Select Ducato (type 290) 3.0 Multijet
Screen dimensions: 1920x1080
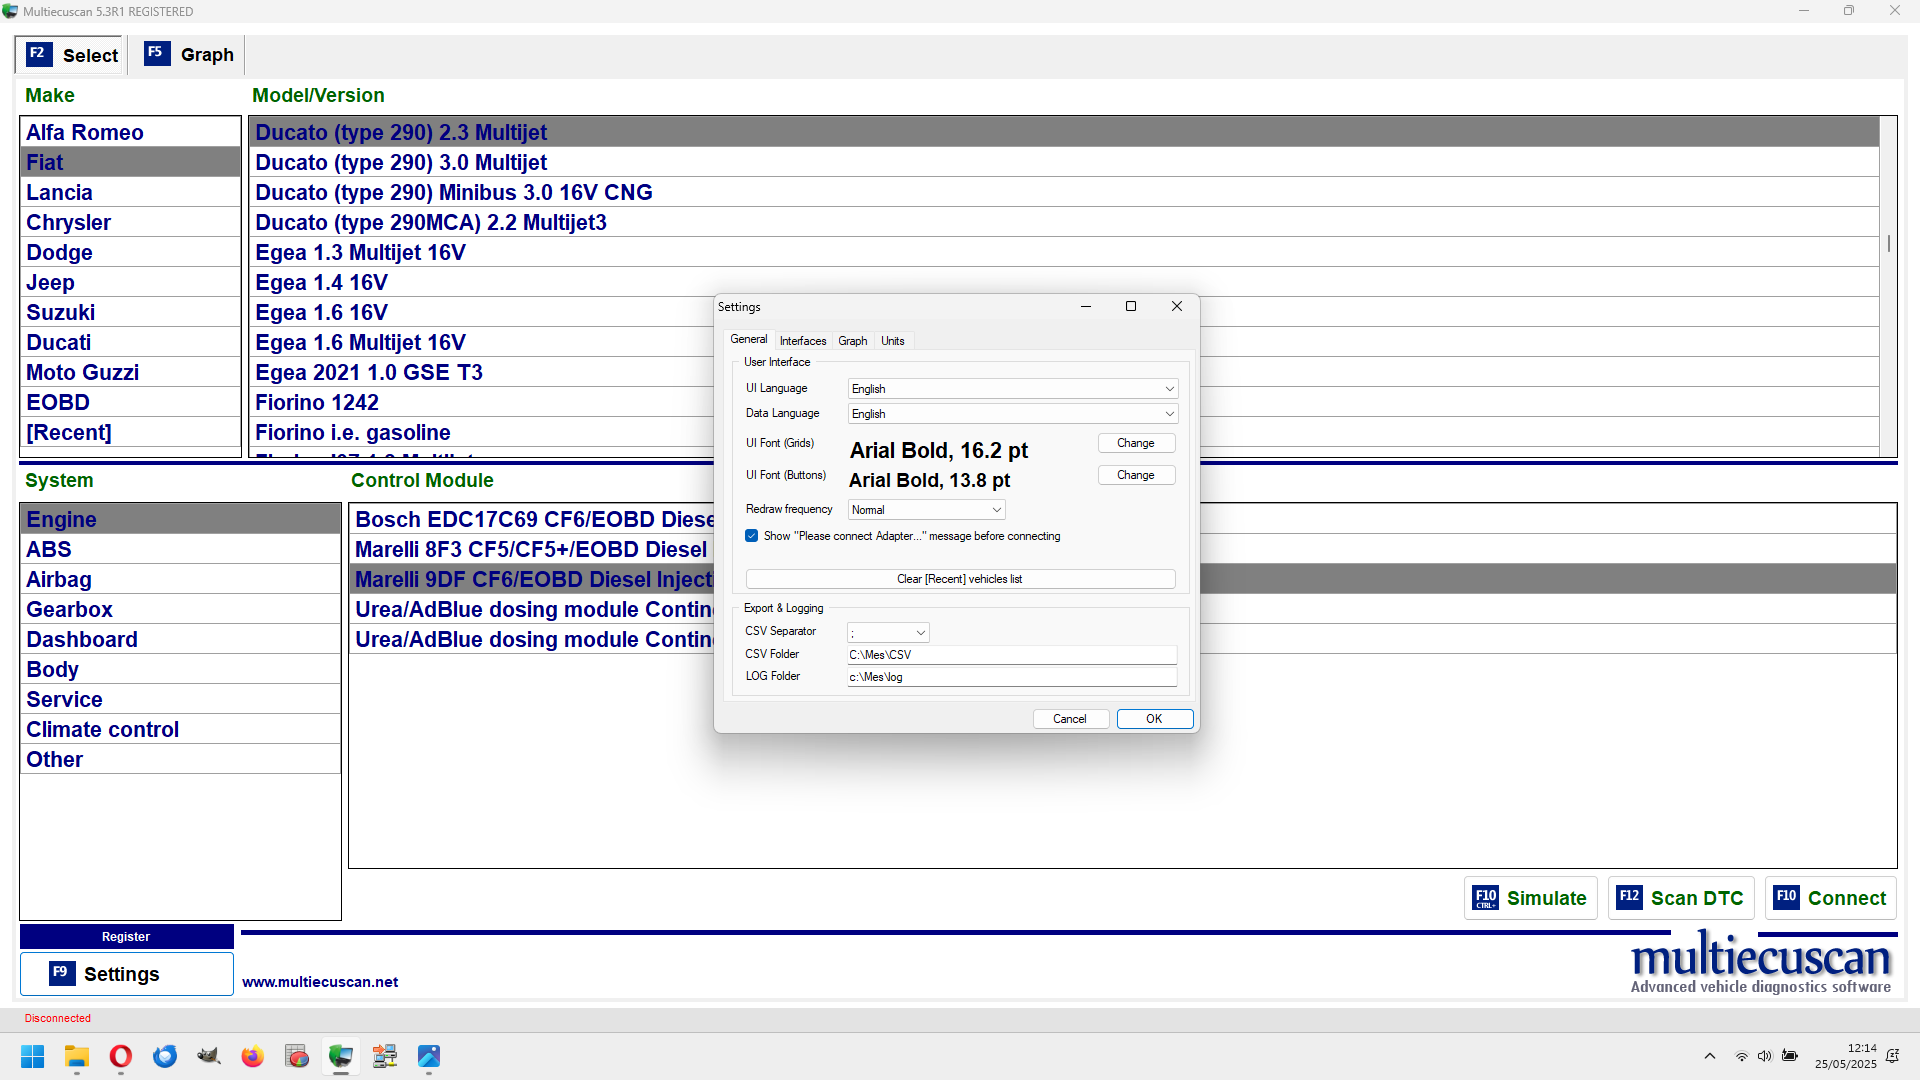coord(1064,163)
